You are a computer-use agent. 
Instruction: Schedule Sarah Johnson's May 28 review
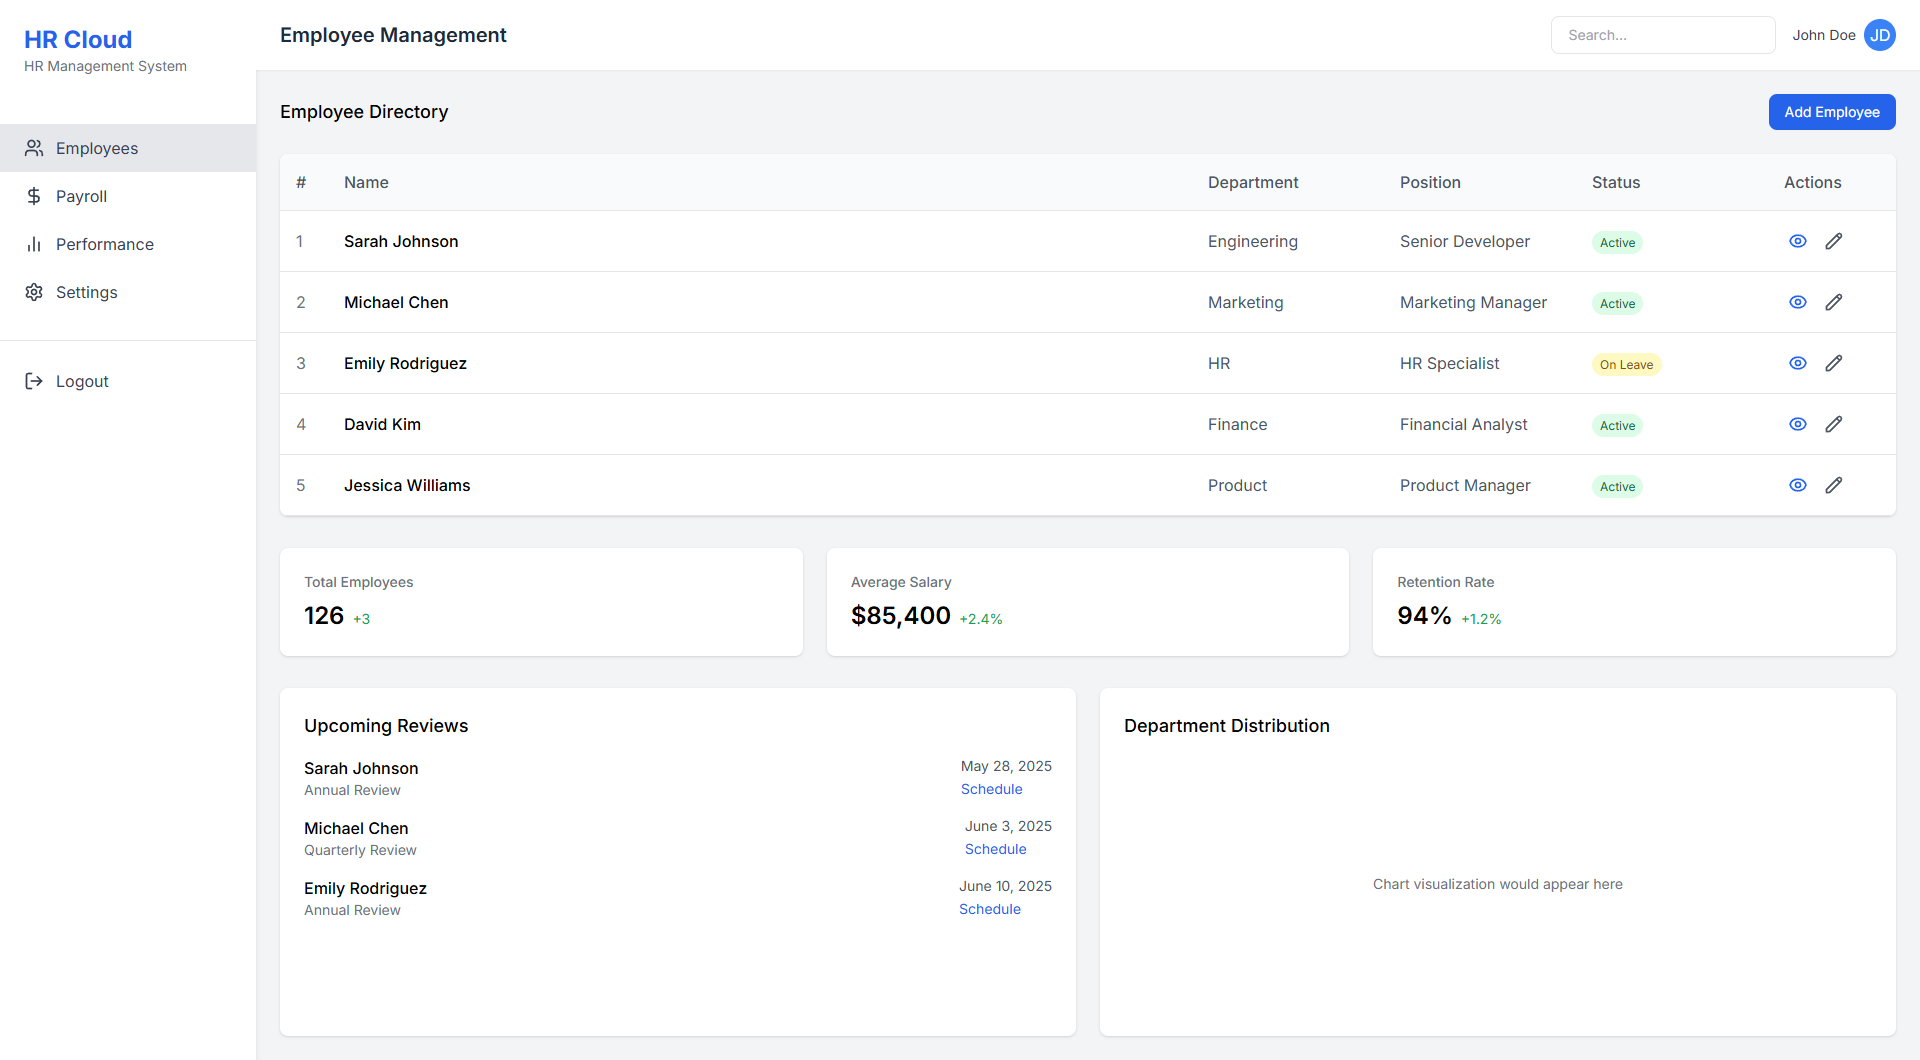[991, 789]
